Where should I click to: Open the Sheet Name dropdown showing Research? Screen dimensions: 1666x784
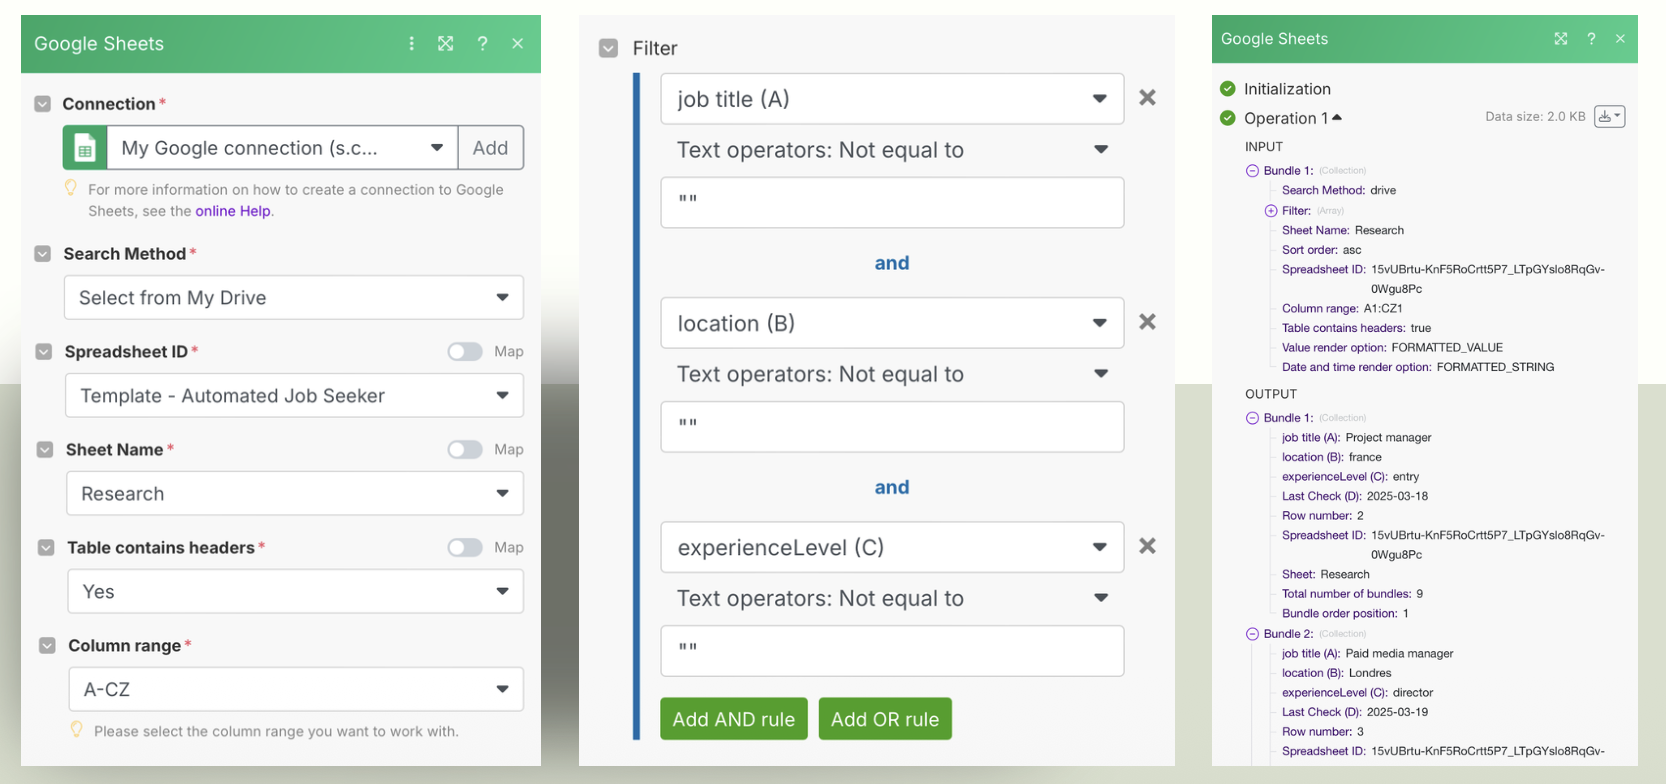tap(294, 493)
